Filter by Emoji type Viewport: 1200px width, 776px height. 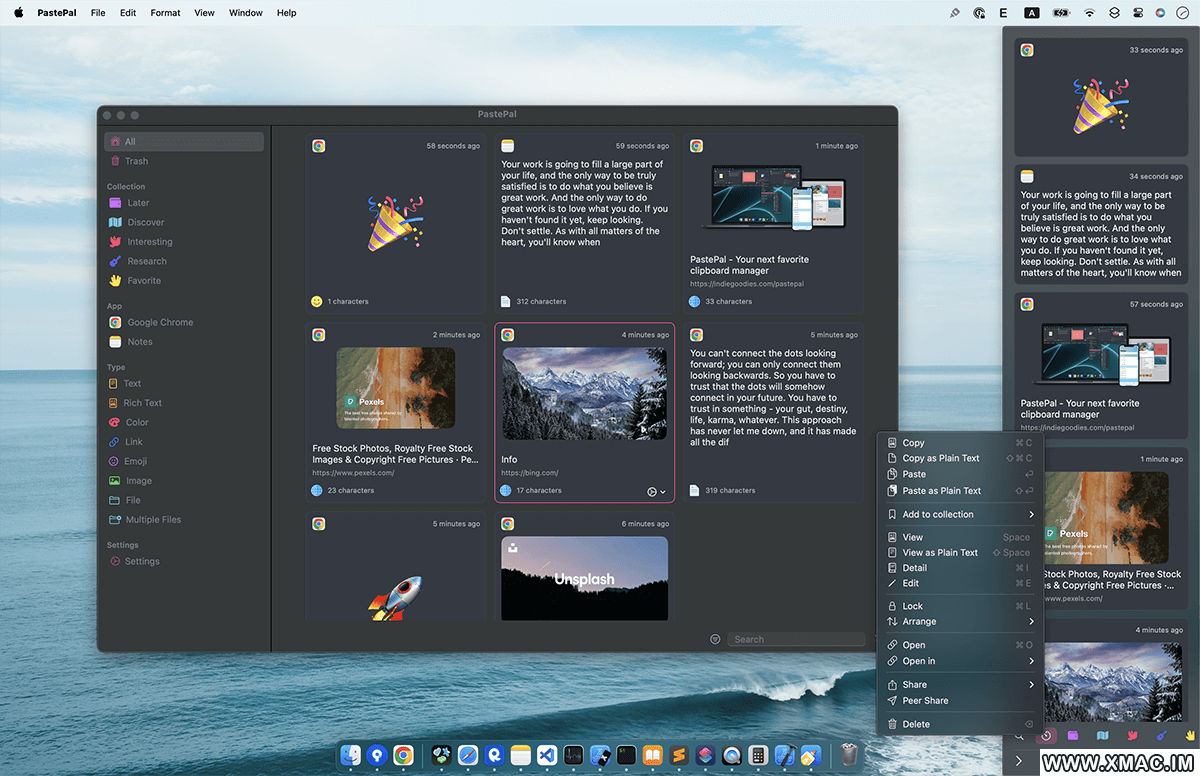135,461
